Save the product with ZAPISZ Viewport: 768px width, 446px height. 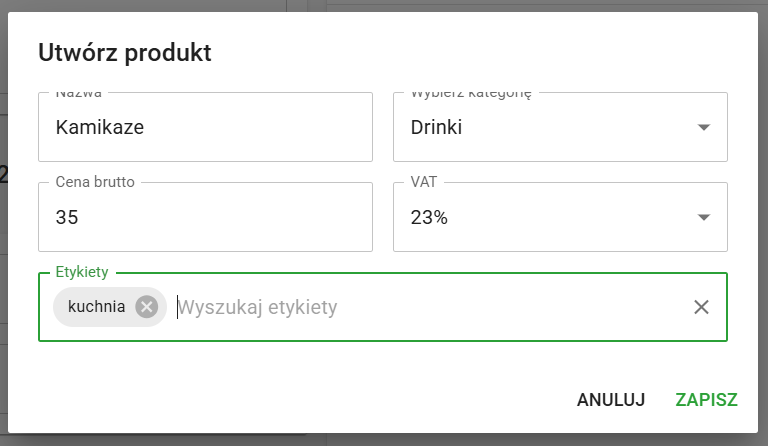pyautogui.click(x=706, y=400)
